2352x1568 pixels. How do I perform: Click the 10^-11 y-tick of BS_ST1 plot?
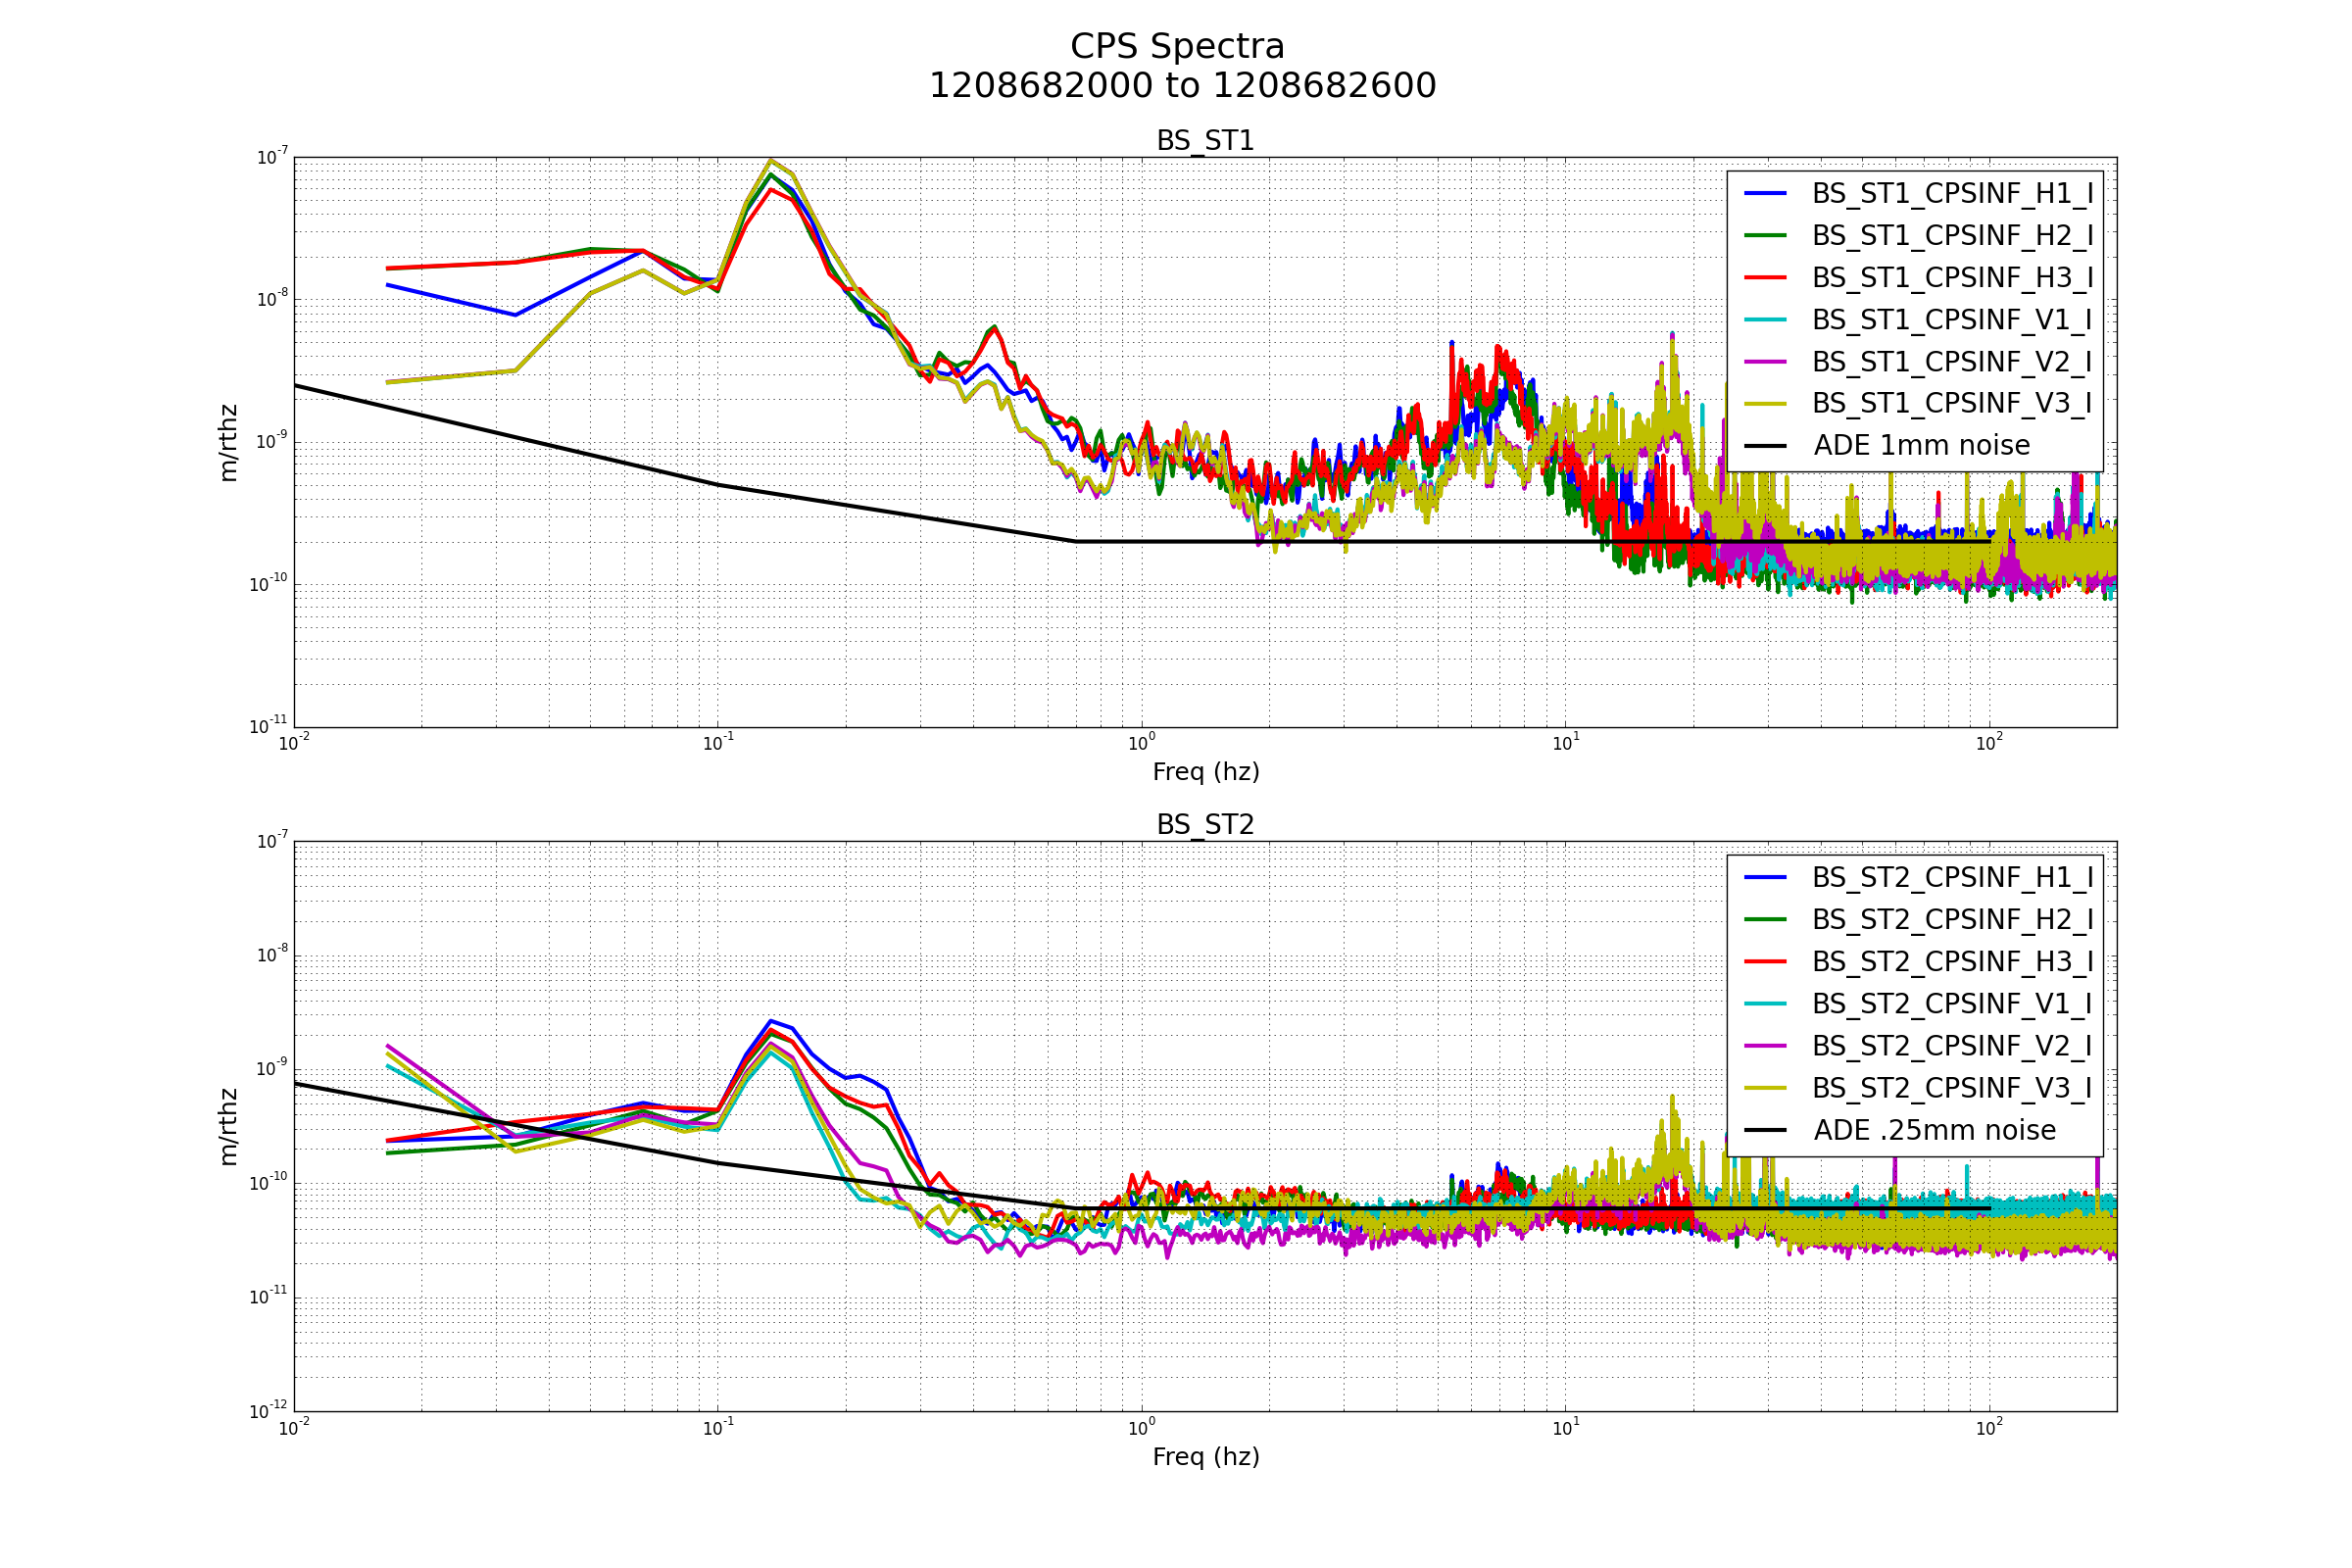click(269, 726)
